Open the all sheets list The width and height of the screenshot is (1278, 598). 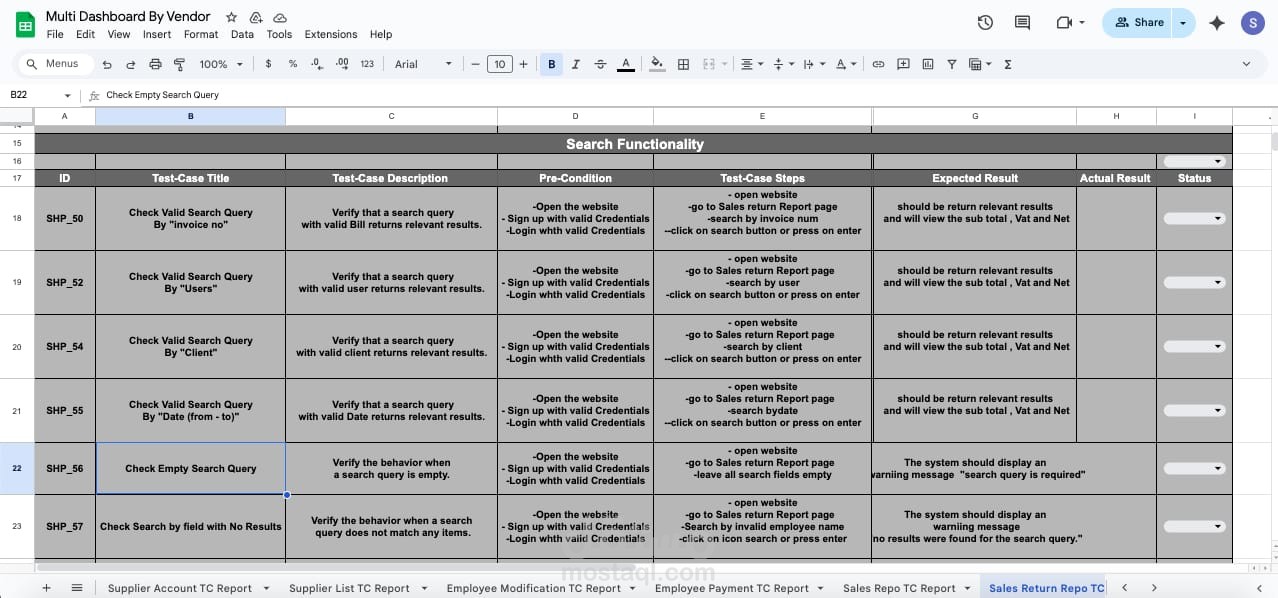click(77, 588)
